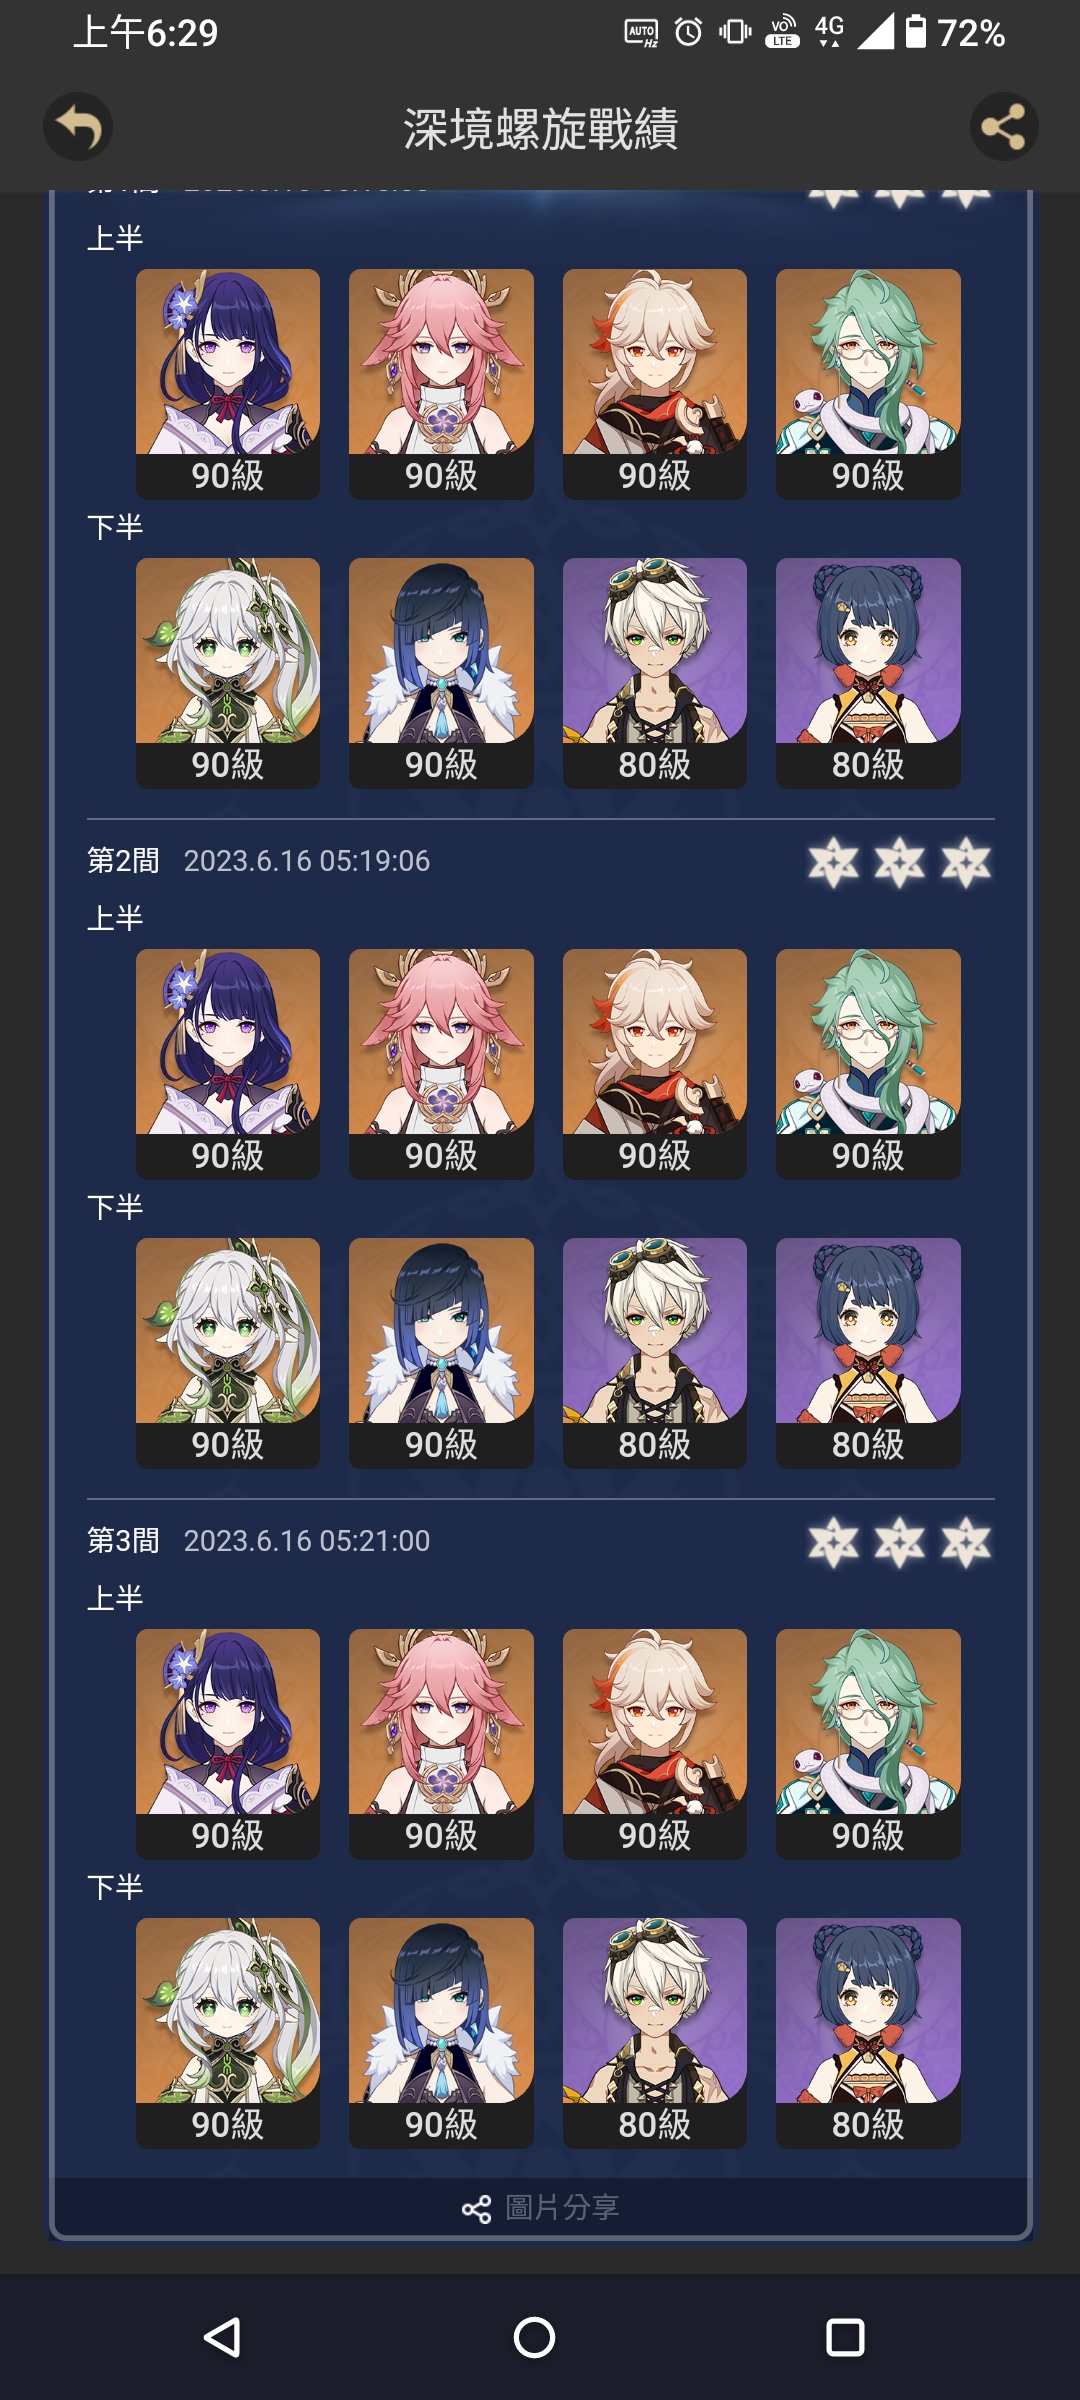Tap the back arrow icon

(78, 127)
